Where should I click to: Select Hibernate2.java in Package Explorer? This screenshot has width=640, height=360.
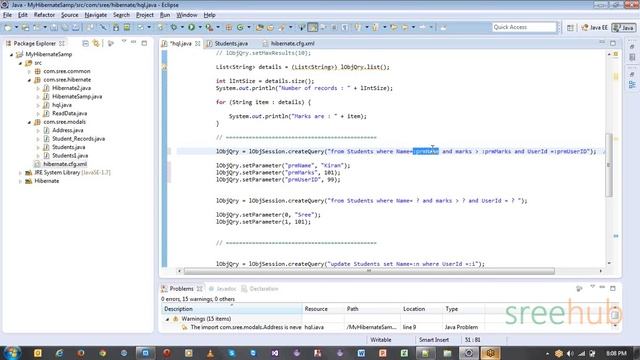(71, 88)
